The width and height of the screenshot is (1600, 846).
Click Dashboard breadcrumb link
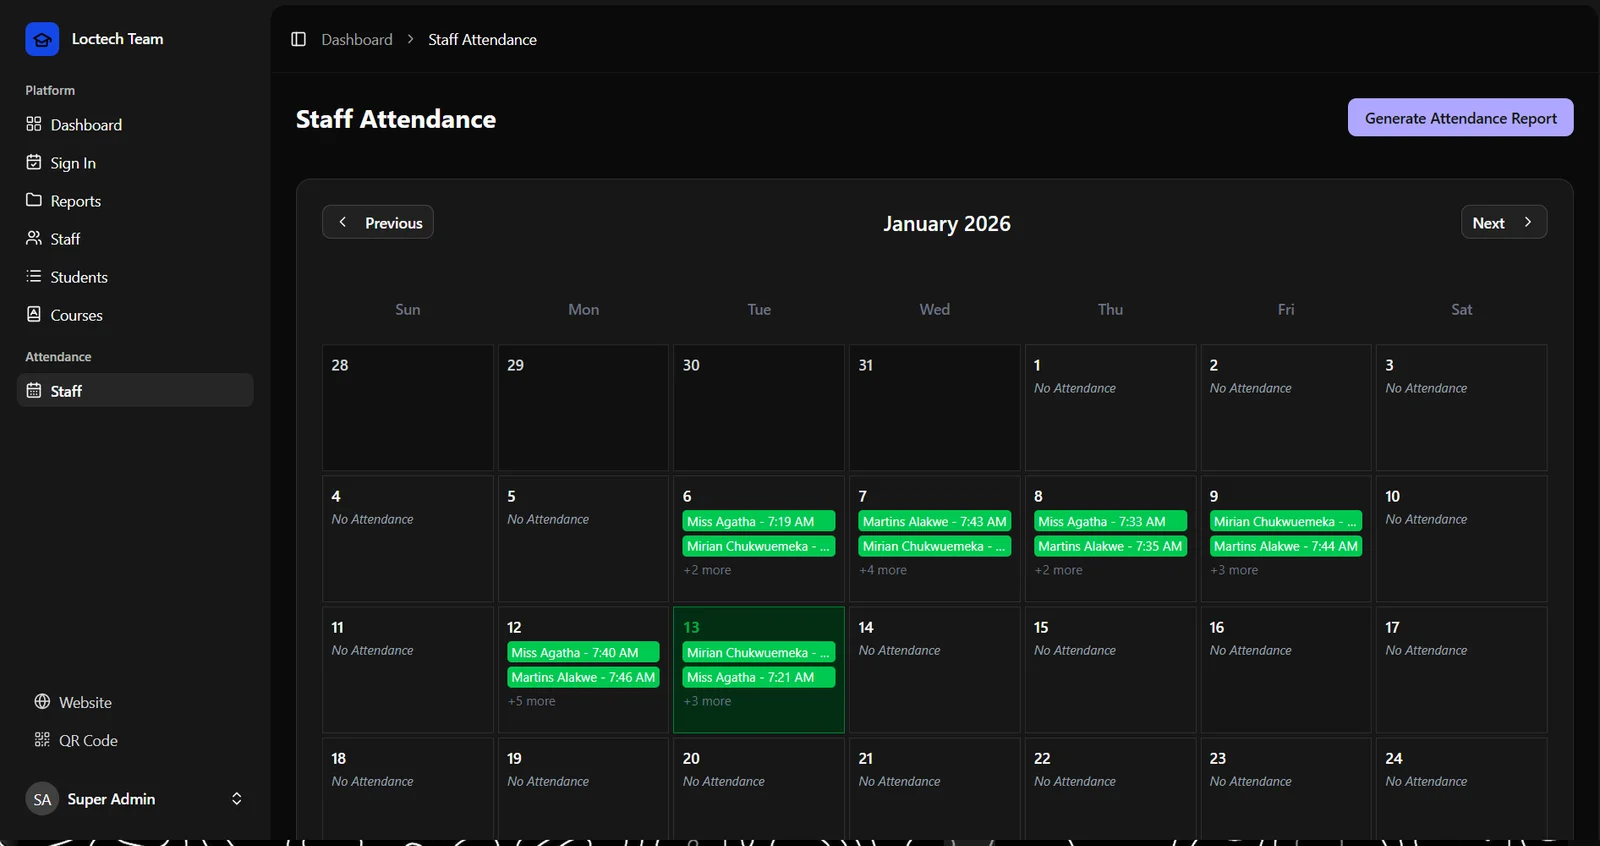pos(357,39)
